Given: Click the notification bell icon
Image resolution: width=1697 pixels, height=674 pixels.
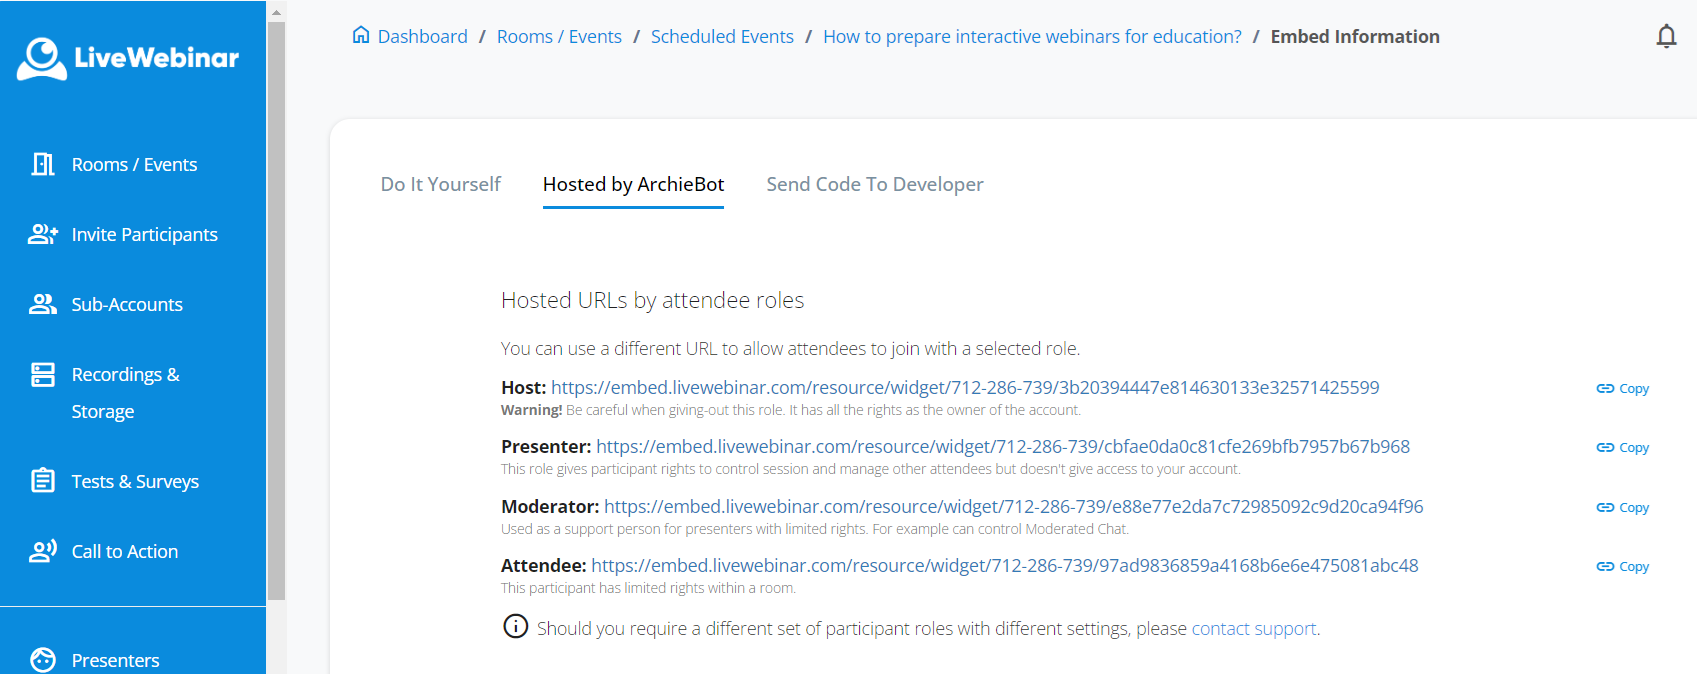Looking at the screenshot, I should tap(1666, 37).
